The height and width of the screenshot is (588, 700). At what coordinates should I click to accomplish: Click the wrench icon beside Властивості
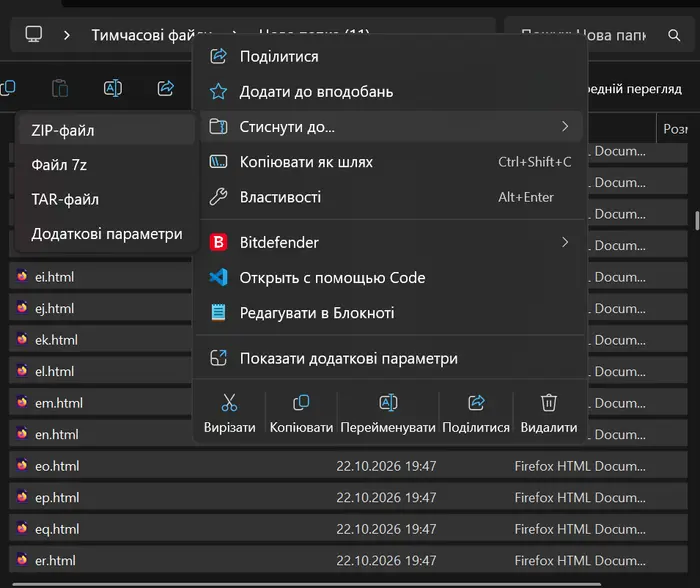[x=218, y=197]
